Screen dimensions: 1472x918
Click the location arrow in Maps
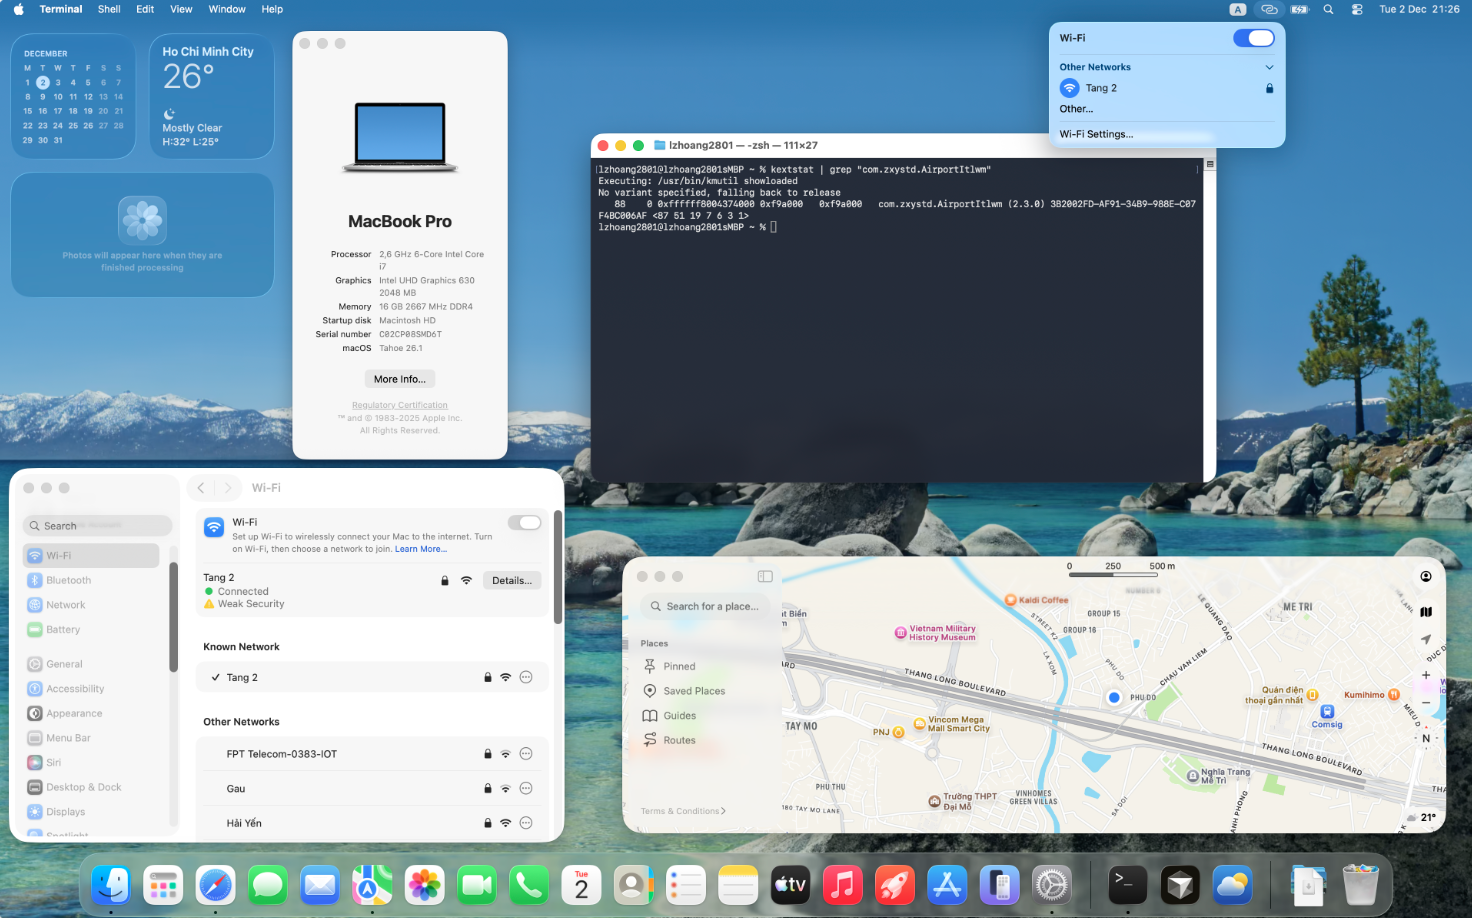click(x=1426, y=639)
